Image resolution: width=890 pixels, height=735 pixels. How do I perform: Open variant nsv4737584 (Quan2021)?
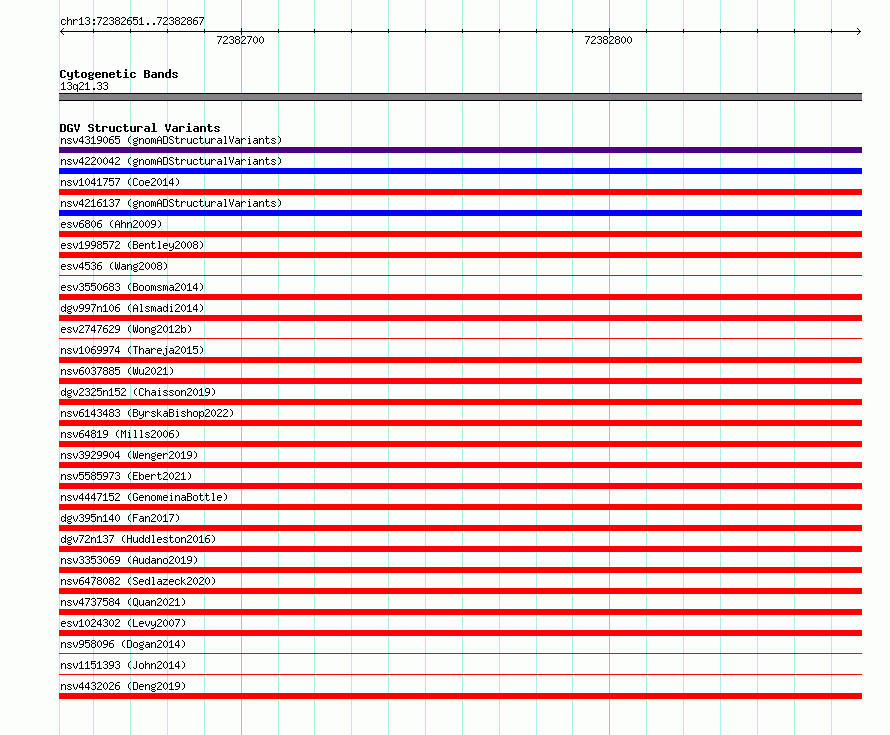click(123, 602)
